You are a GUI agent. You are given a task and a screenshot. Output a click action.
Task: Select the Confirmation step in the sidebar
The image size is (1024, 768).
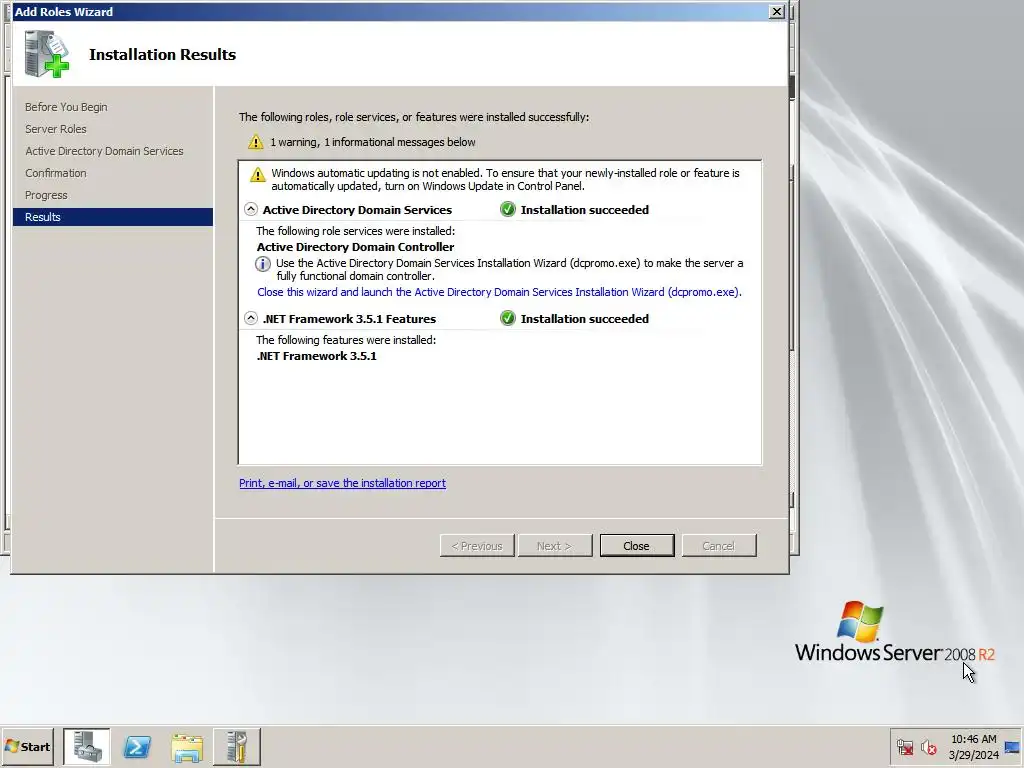(x=56, y=173)
